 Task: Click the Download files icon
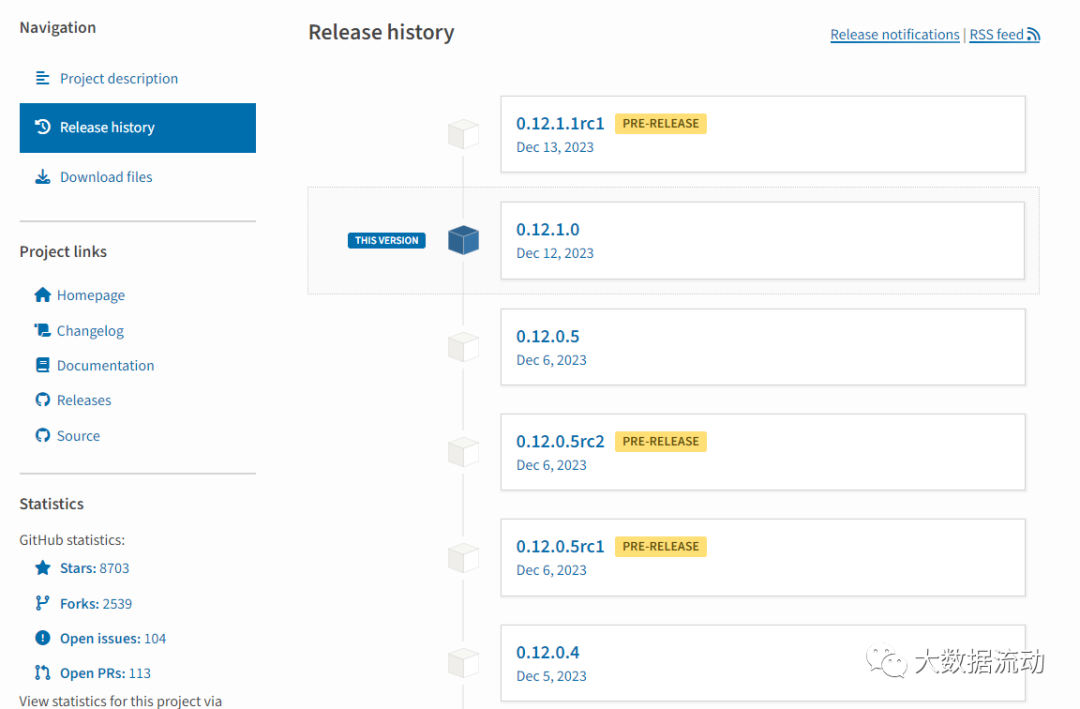[41, 176]
